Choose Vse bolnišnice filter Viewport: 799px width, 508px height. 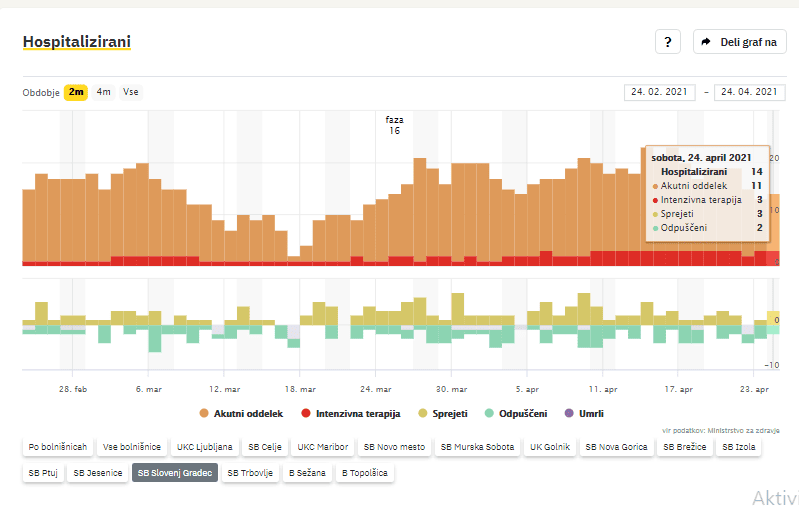(x=133, y=447)
